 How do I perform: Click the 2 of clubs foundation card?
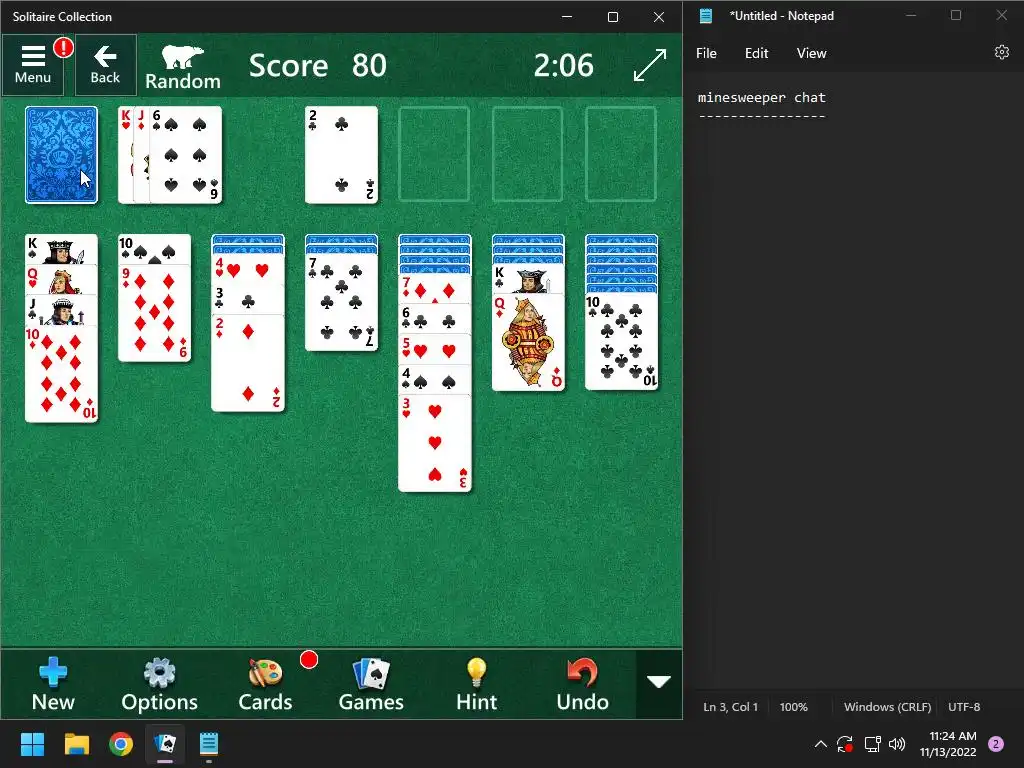click(342, 155)
